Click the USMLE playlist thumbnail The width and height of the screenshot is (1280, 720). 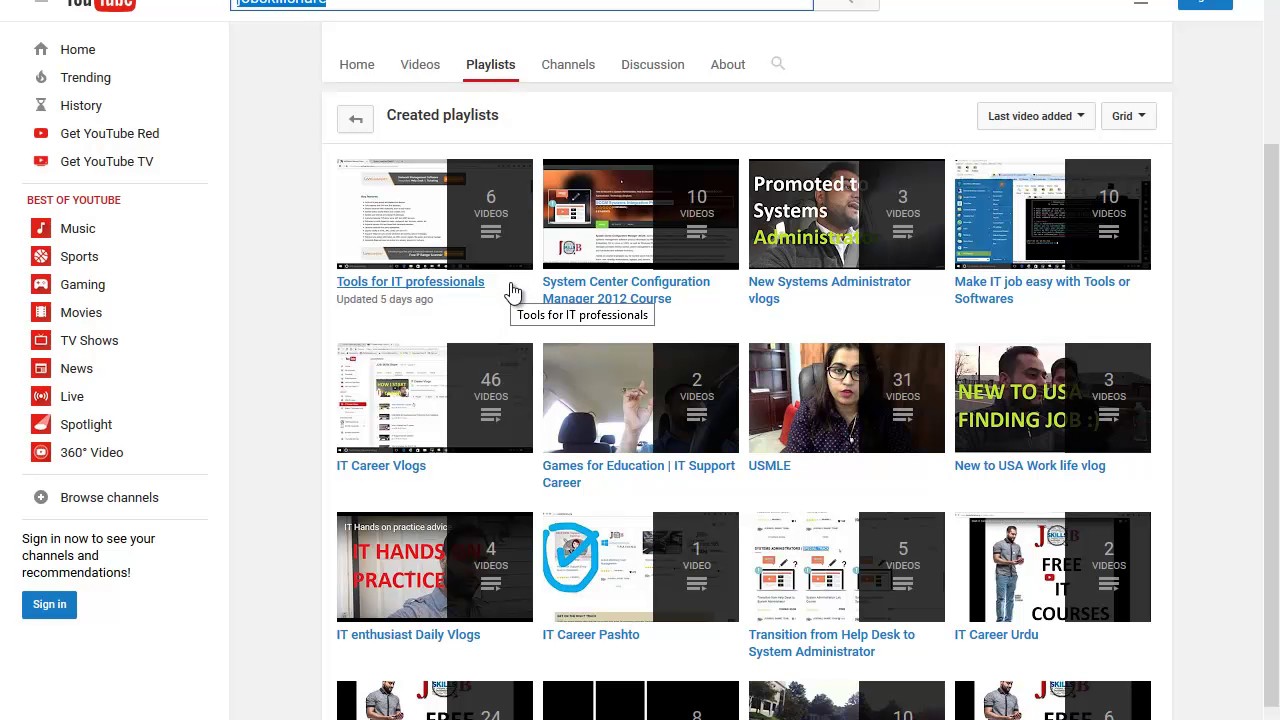click(x=846, y=398)
